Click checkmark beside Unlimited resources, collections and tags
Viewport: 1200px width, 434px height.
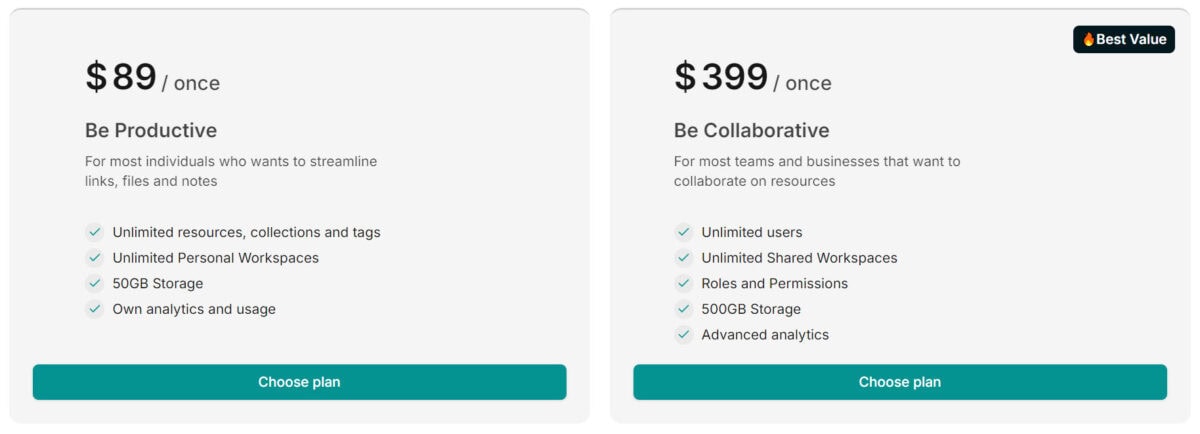pos(95,232)
